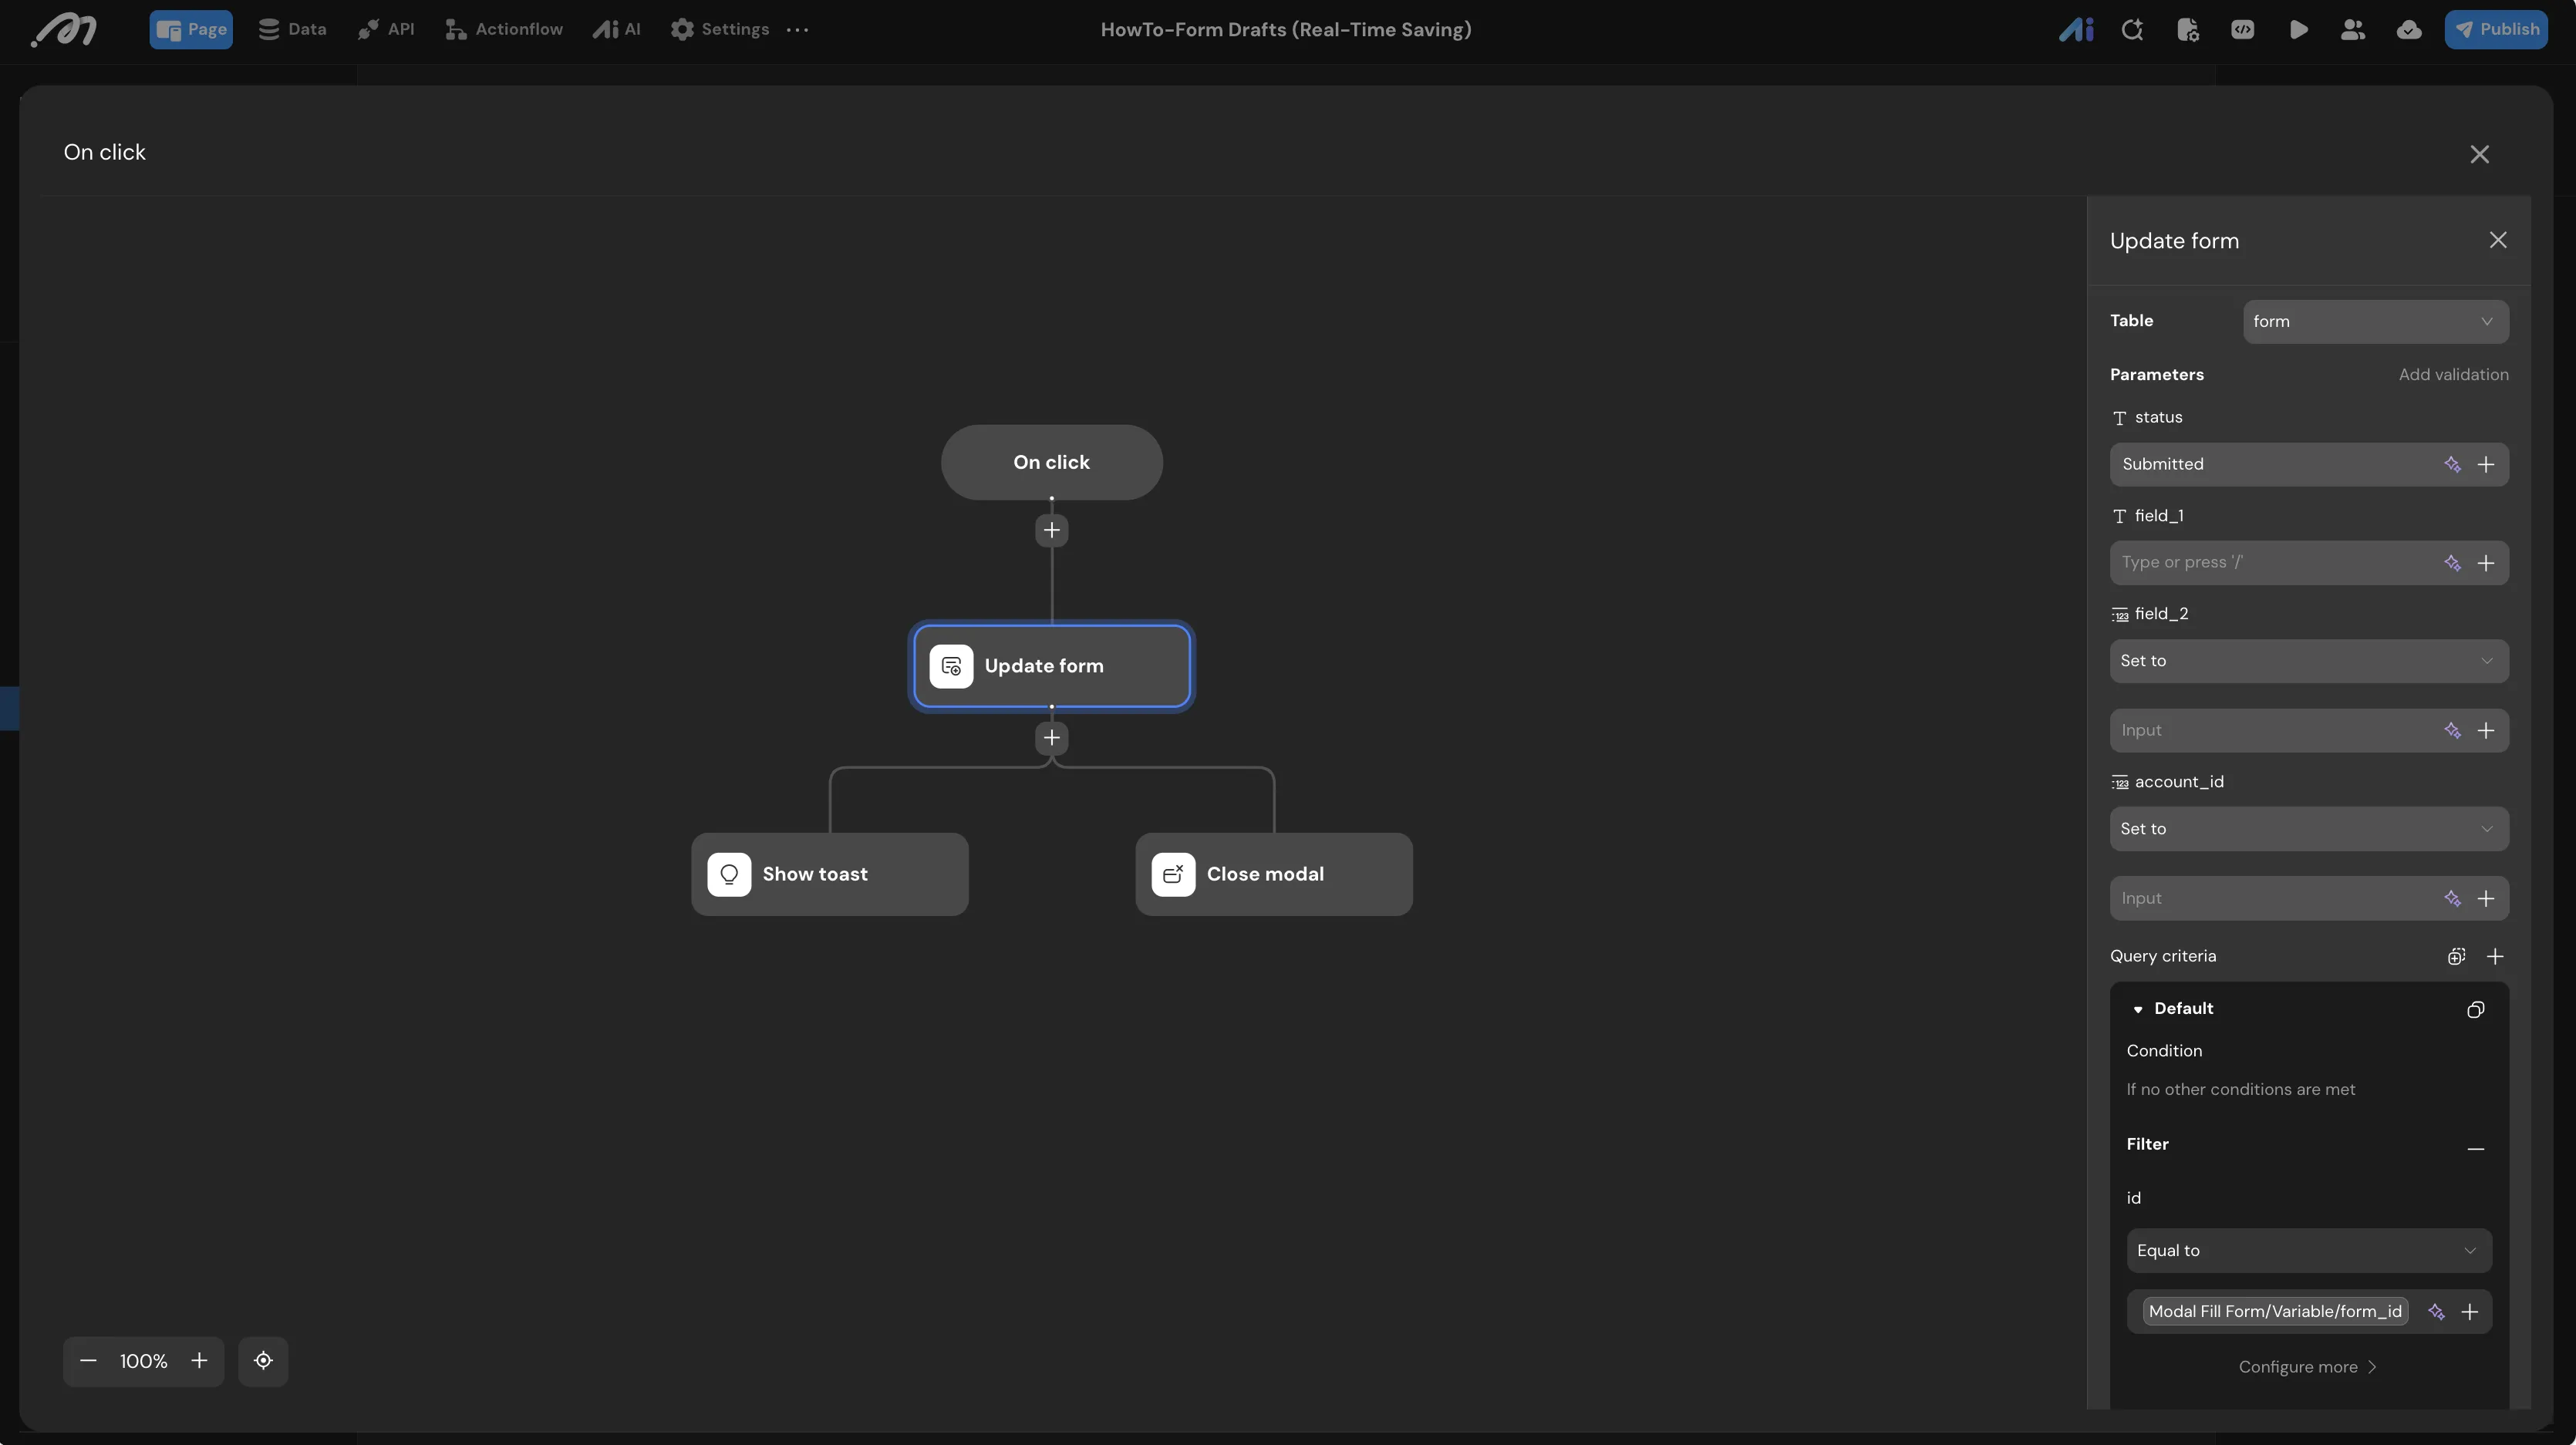Image resolution: width=2576 pixels, height=1445 pixels.
Task: Click the Add validation link
Action: point(2453,375)
